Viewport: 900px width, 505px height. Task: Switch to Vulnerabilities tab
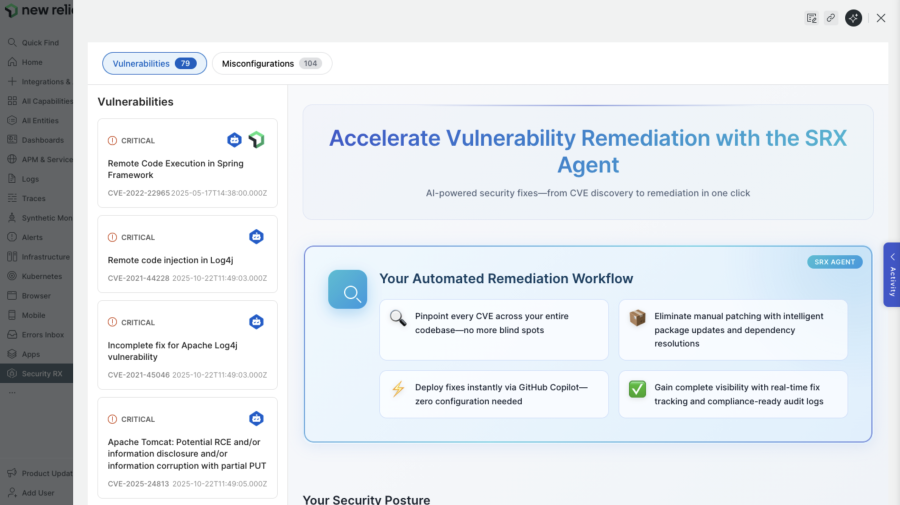[x=154, y=64]
